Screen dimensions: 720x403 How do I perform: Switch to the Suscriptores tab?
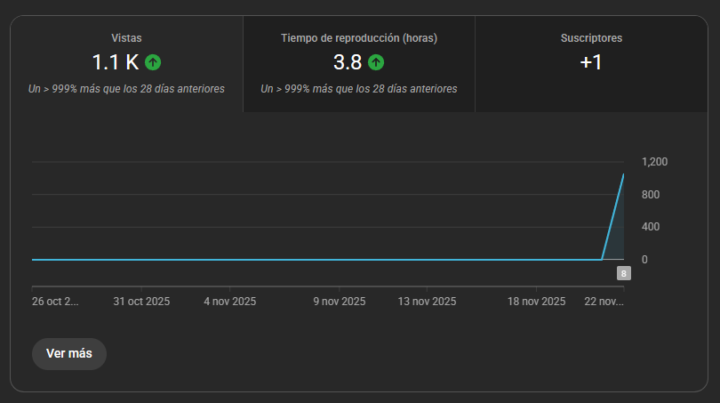coord(591,64)
